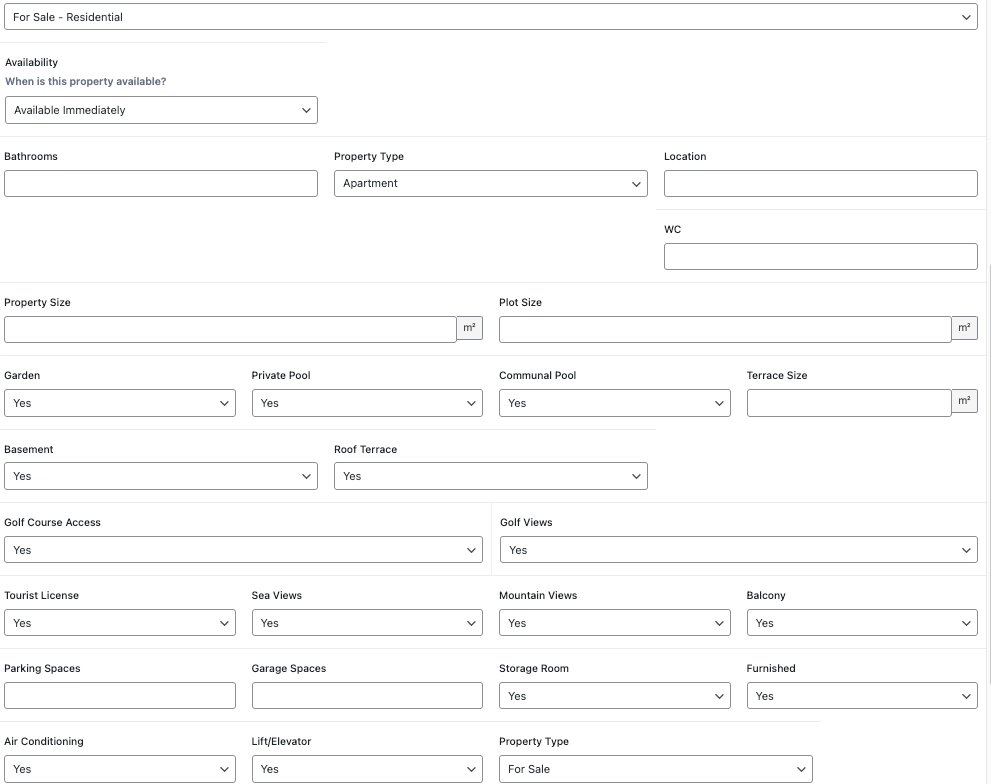The image size is (991, 784).
Task: Expand the Roof Terrace dropdown
Action: pos(490,476)
